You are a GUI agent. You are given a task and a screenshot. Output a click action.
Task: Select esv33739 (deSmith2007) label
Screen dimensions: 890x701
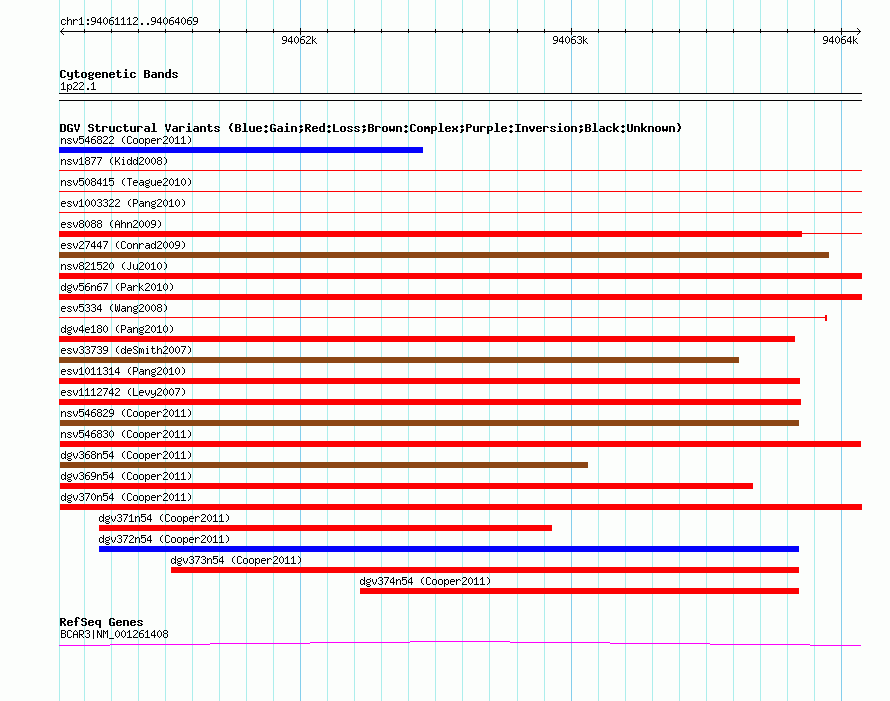click(126, 350)
